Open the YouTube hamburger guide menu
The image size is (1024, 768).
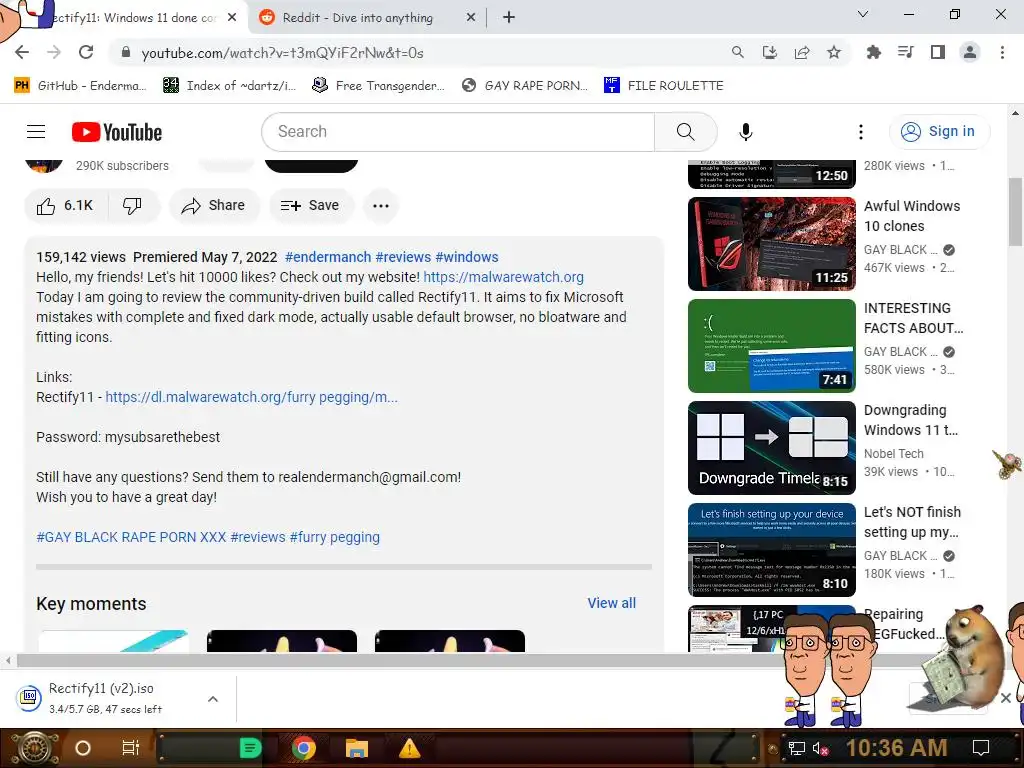point(36,132)
